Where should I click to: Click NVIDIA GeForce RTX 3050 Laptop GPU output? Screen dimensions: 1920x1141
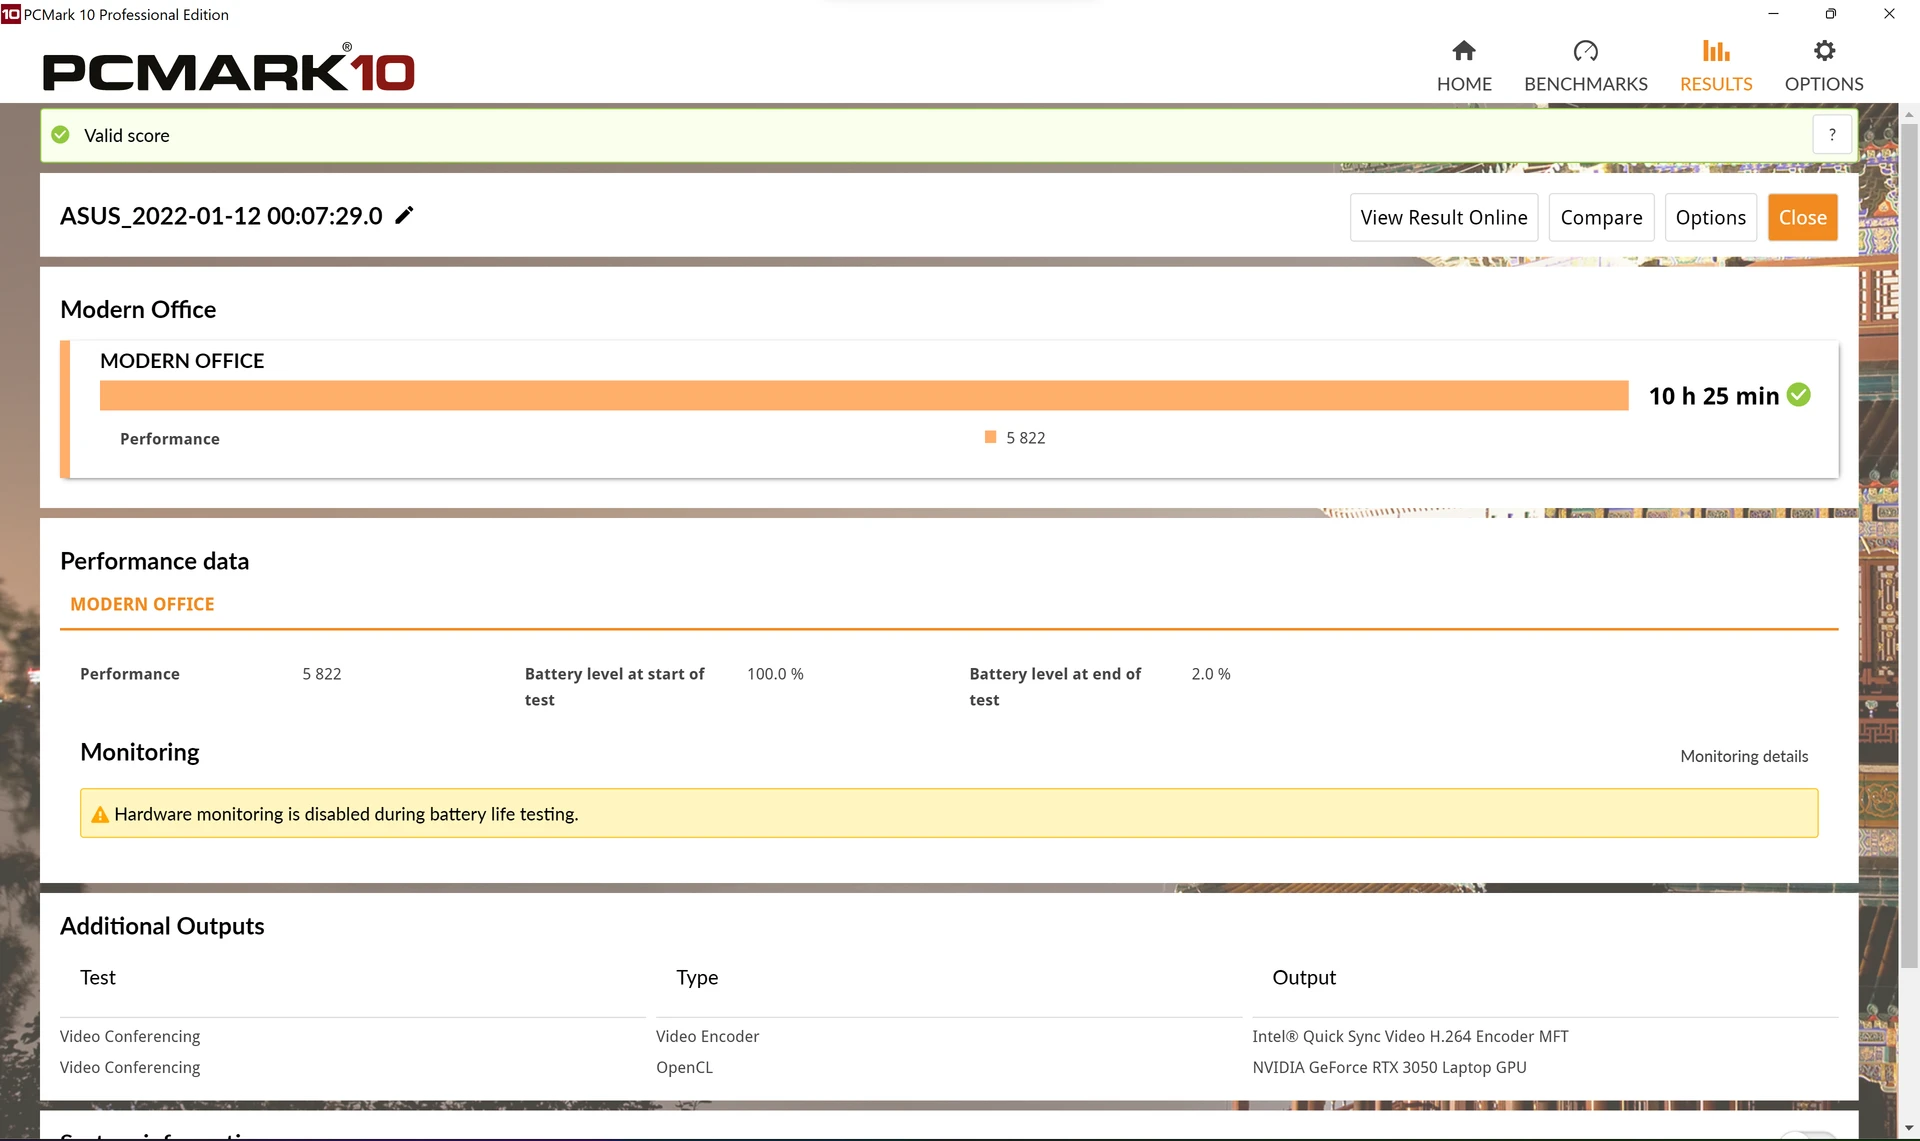point(1389,1067)
